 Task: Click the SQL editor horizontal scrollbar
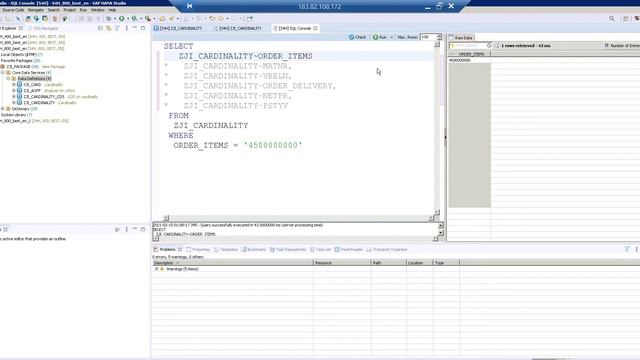[298, 218]
